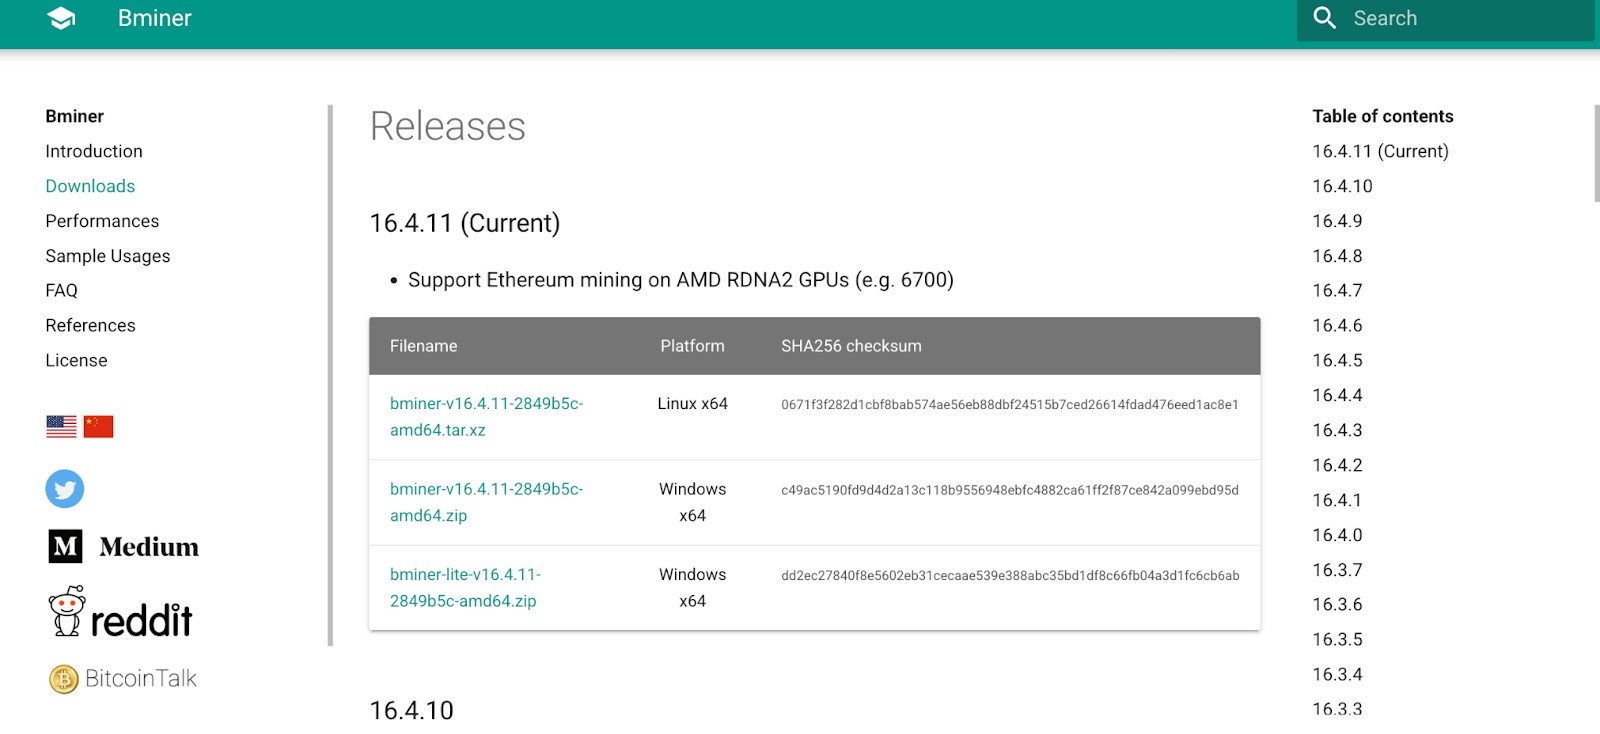1600x734 pixels.
Task: Open the License page in sidebar
Action: 76,360
